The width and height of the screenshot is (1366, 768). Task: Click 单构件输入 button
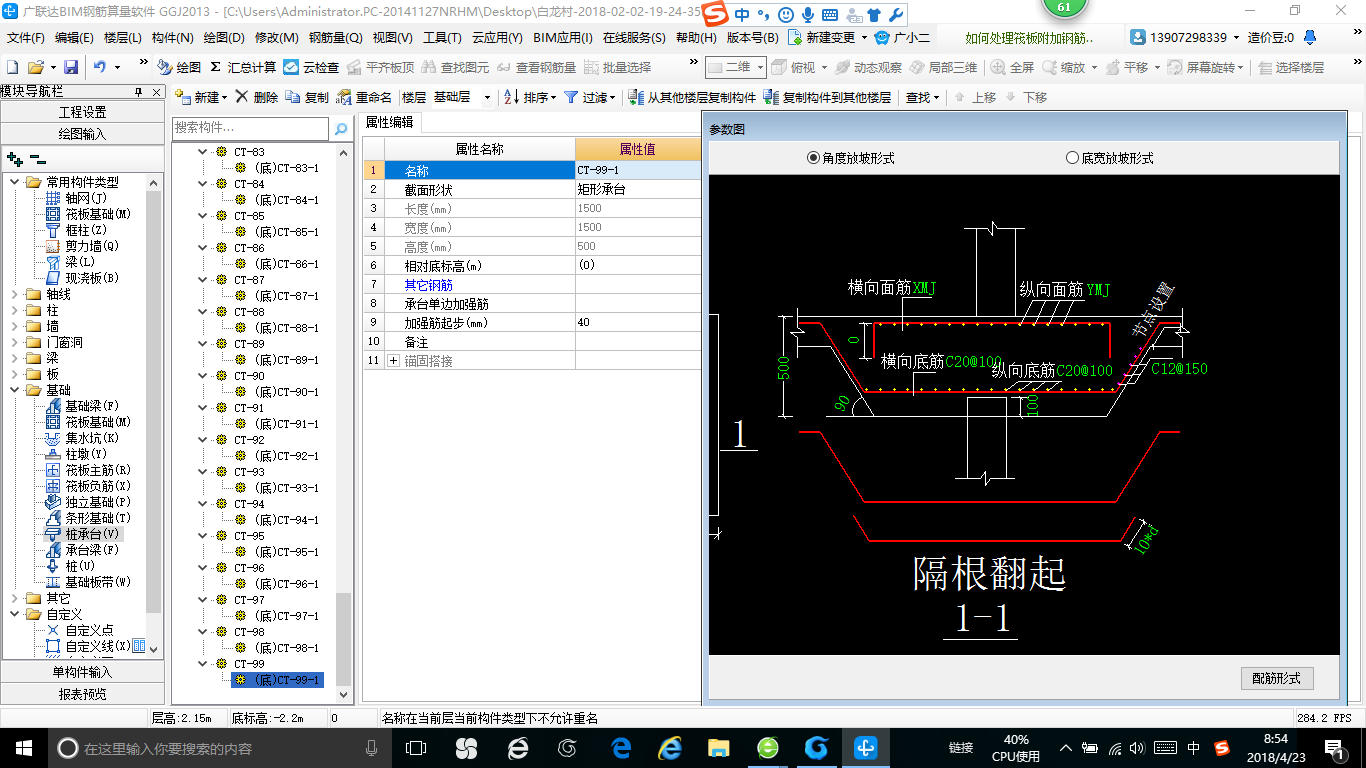[83, 672]
